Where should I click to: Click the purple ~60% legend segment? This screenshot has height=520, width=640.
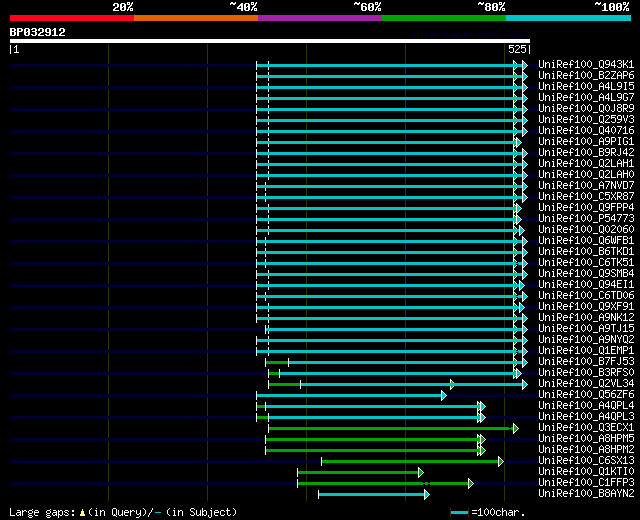[x=320, y=18]
